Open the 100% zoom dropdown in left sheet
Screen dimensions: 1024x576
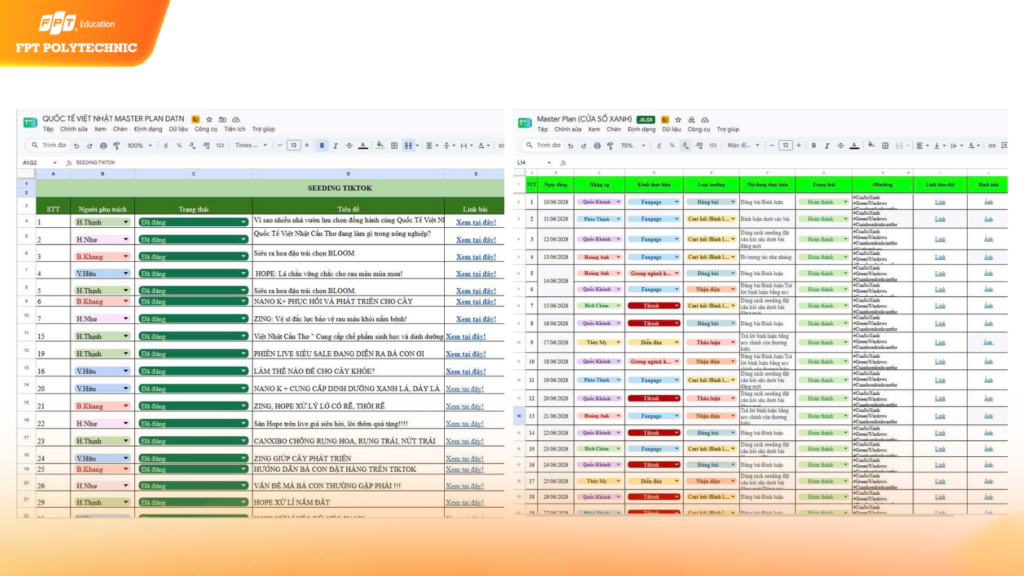tap(139, 146)
